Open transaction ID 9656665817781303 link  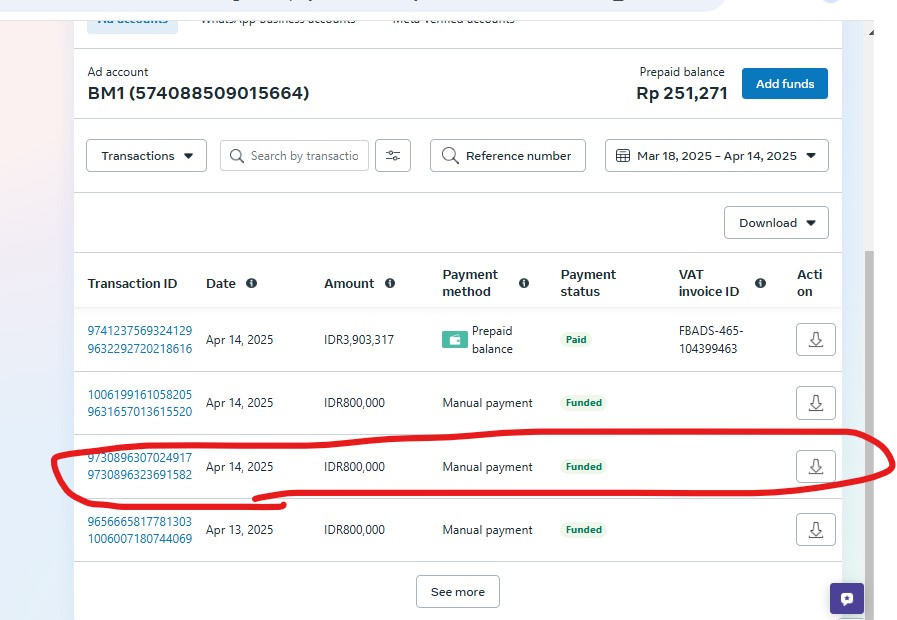pyautogui.click(x=140, y=521)
